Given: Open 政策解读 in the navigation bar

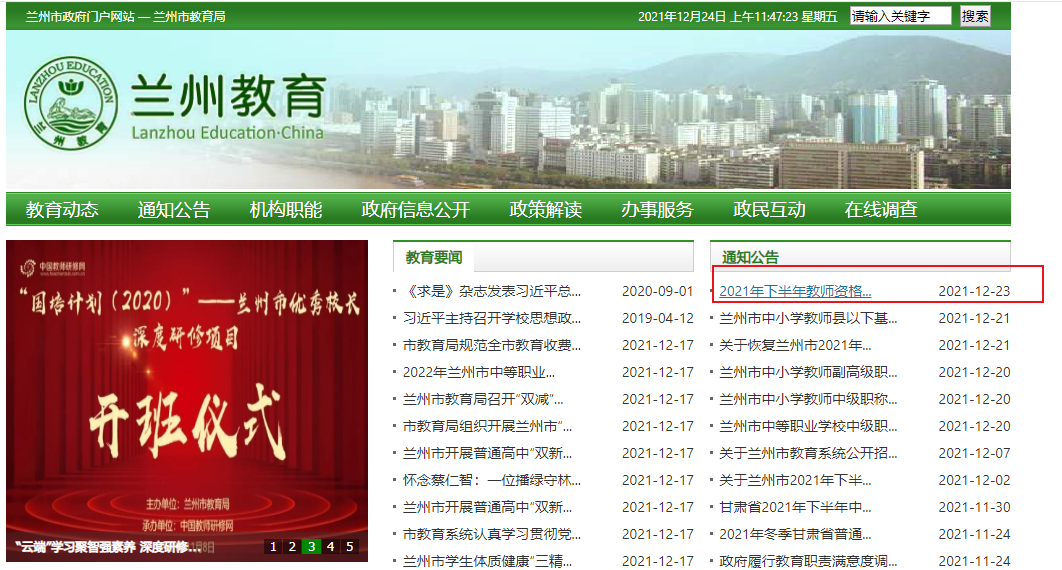Looking at the screenshot, I should click(x=546, y=209).
